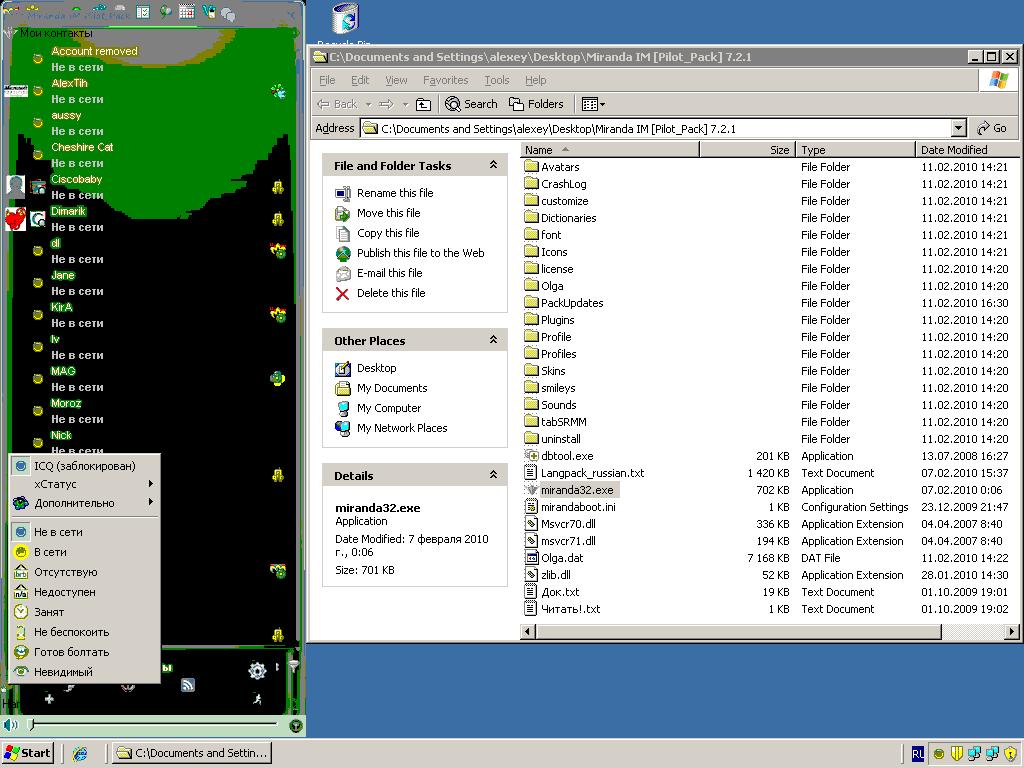Click the calendar icon in Miranda toolbar
This screenshot has width=1024, height=768.
(x=187, y=12)
